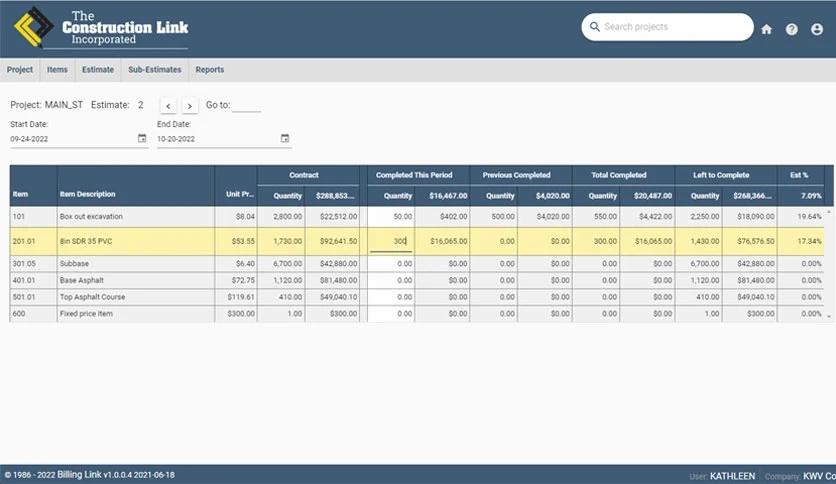The image size is (836, 484).
Task: Click table scrollbar down arrow
Action: coord(829,317)
